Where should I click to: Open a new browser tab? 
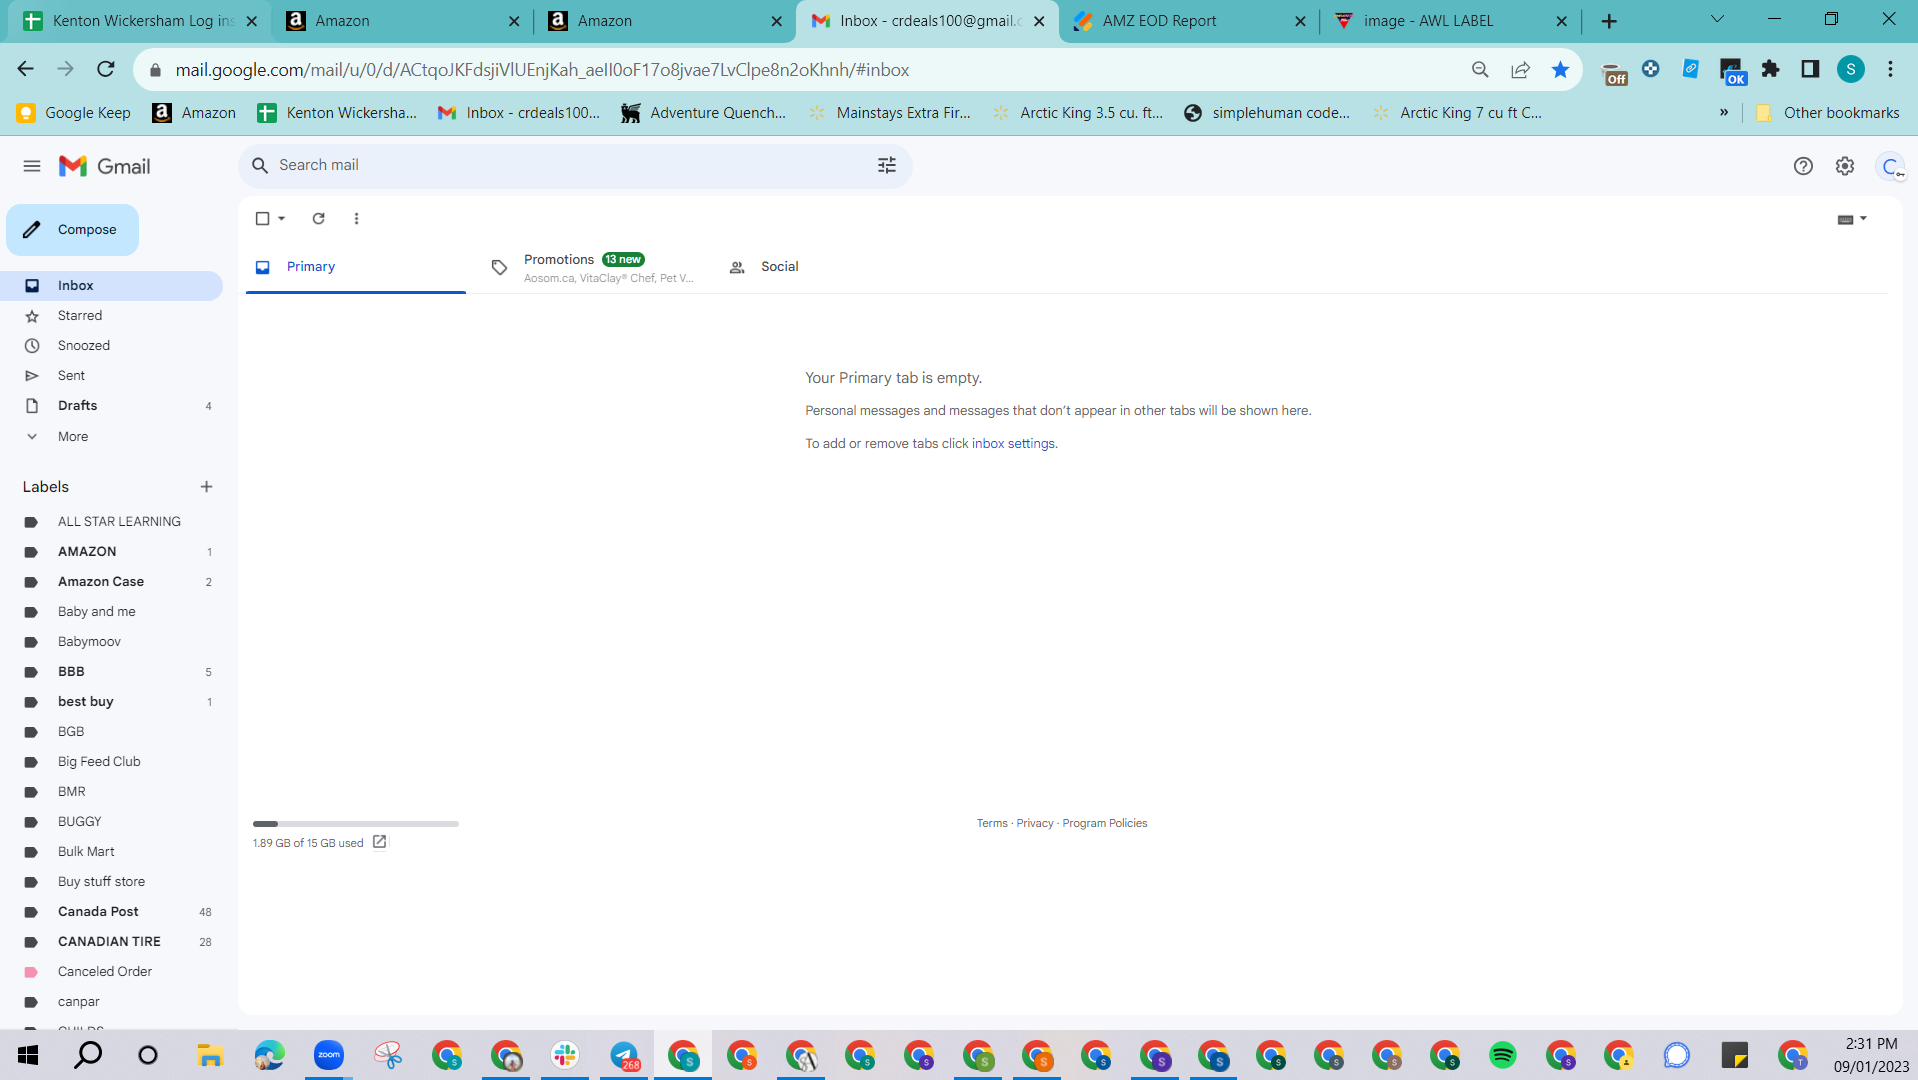point(1609,21)
